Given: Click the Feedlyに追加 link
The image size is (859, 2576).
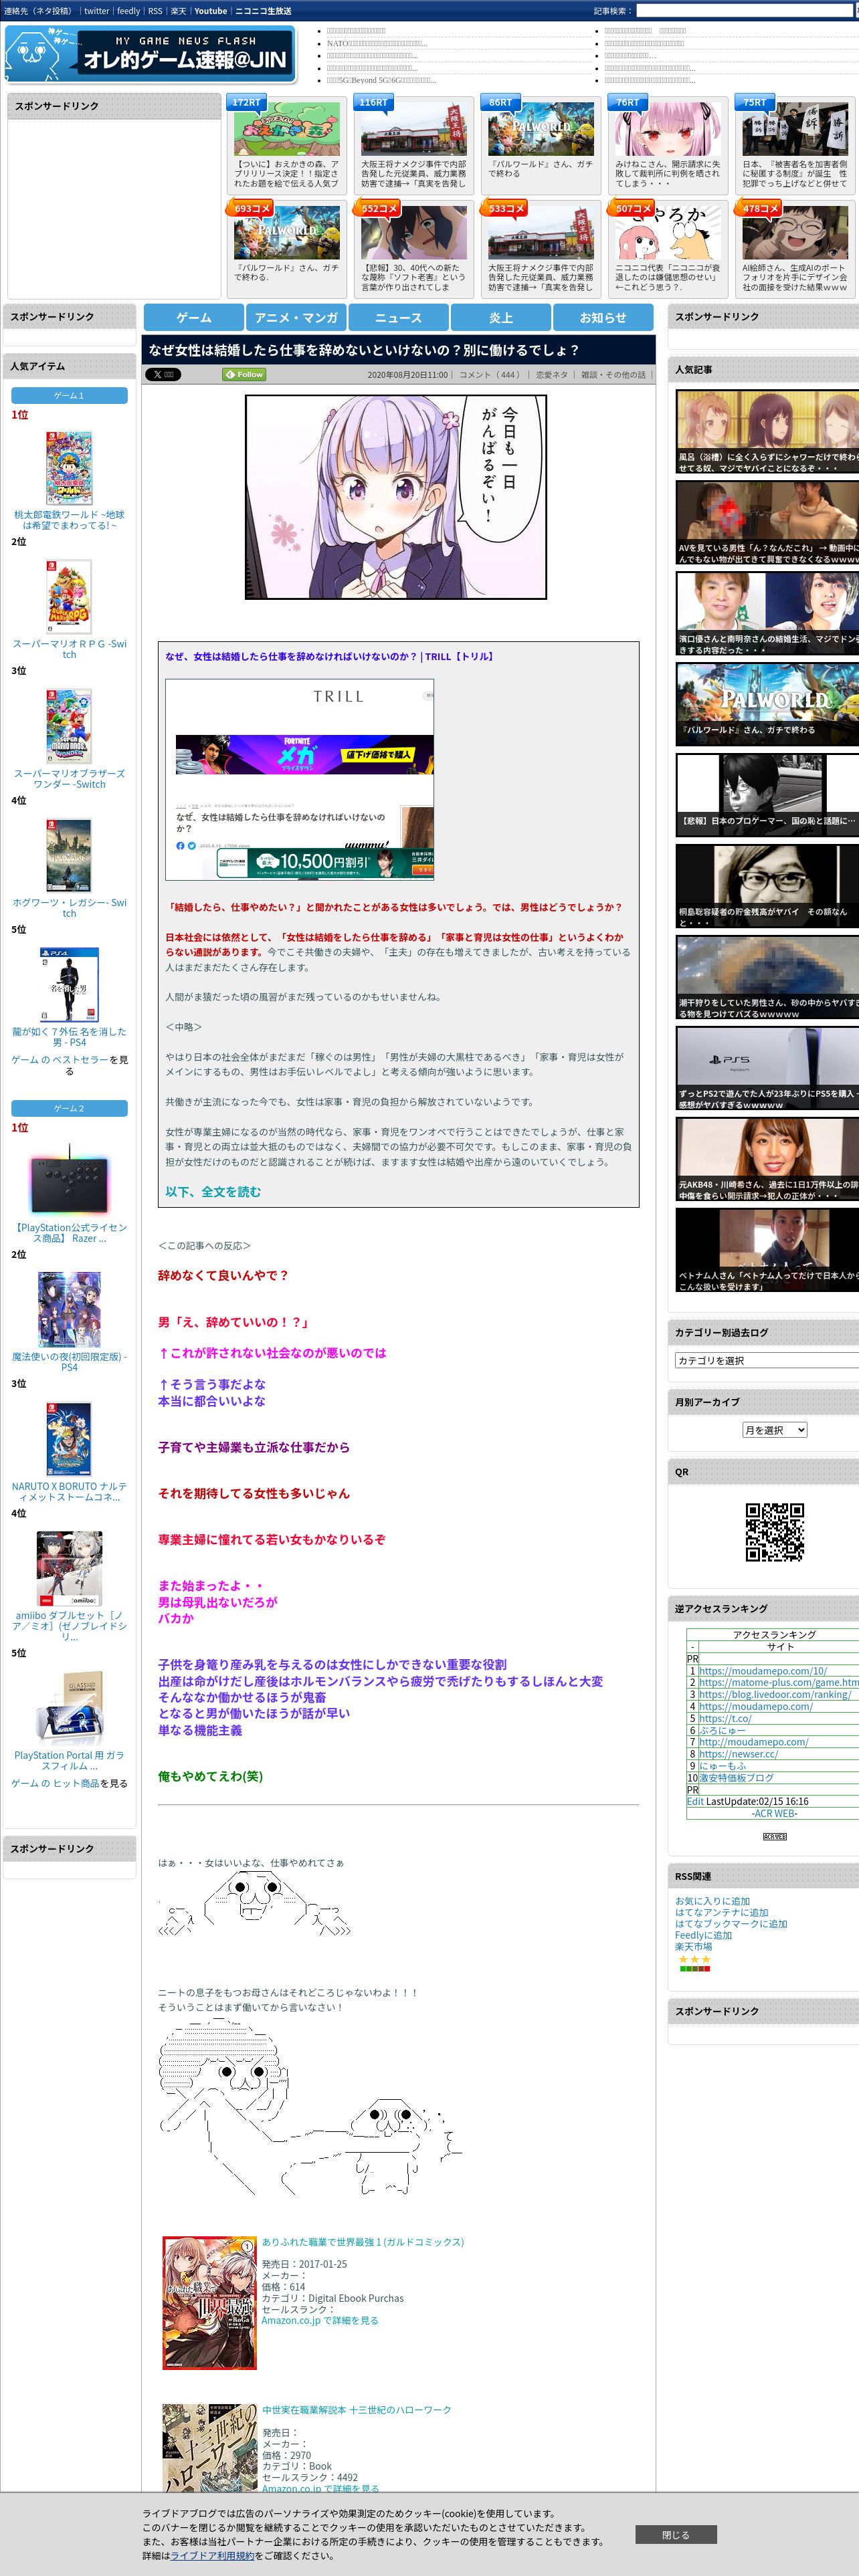Looking at the screenshot, I should (x=703, y=1935).
